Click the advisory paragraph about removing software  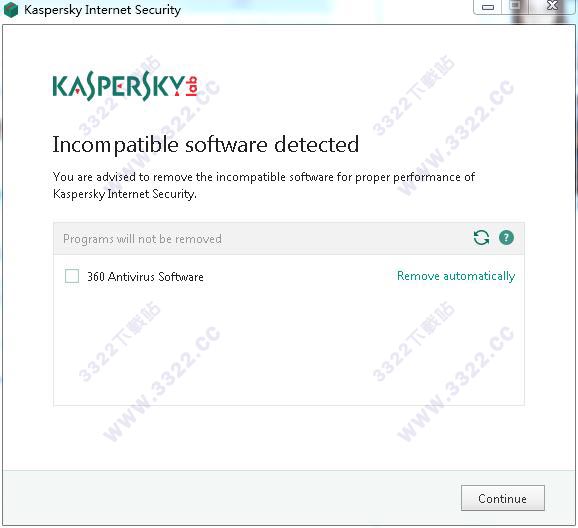pyautogui.click(x=264, y=185)
